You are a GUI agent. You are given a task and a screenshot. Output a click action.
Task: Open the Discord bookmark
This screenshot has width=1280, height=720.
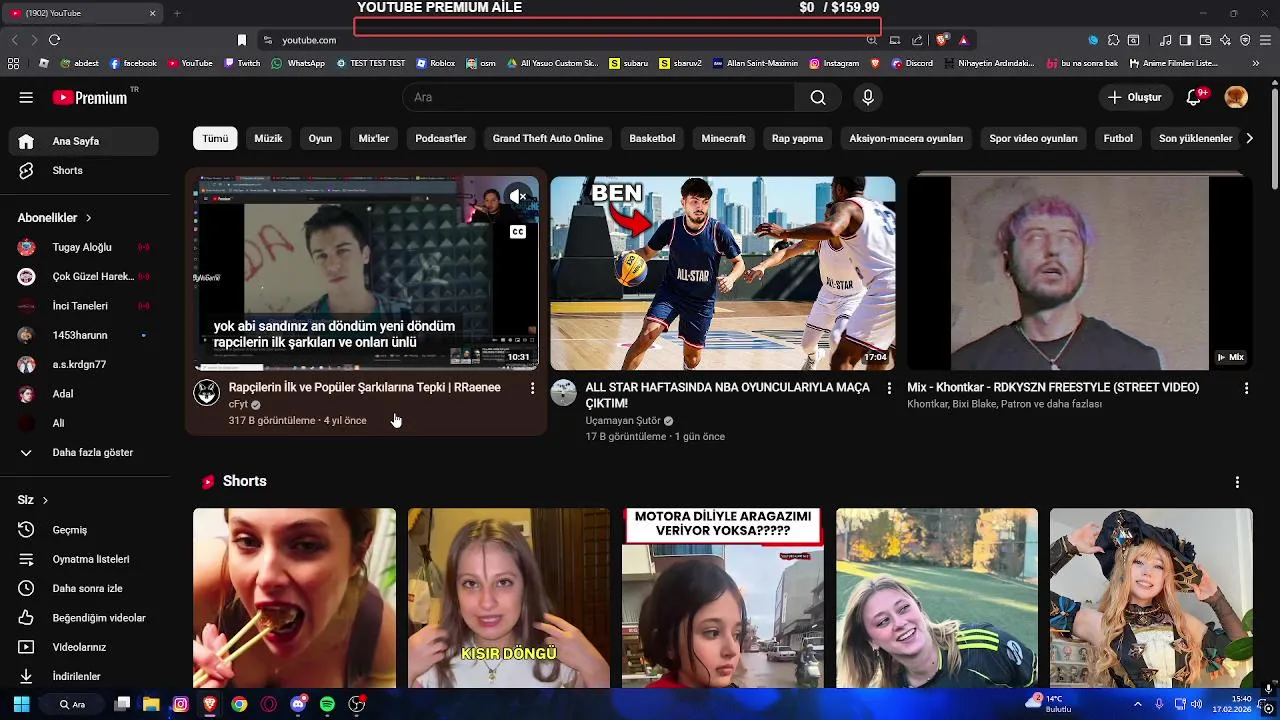[x=912, y=63]
